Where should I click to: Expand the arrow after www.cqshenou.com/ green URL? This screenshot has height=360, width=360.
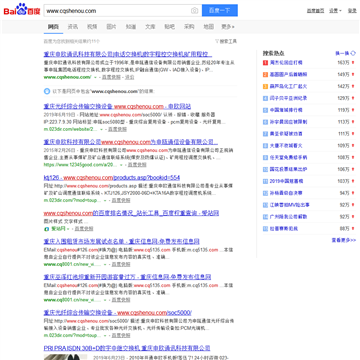click(95, 77)
